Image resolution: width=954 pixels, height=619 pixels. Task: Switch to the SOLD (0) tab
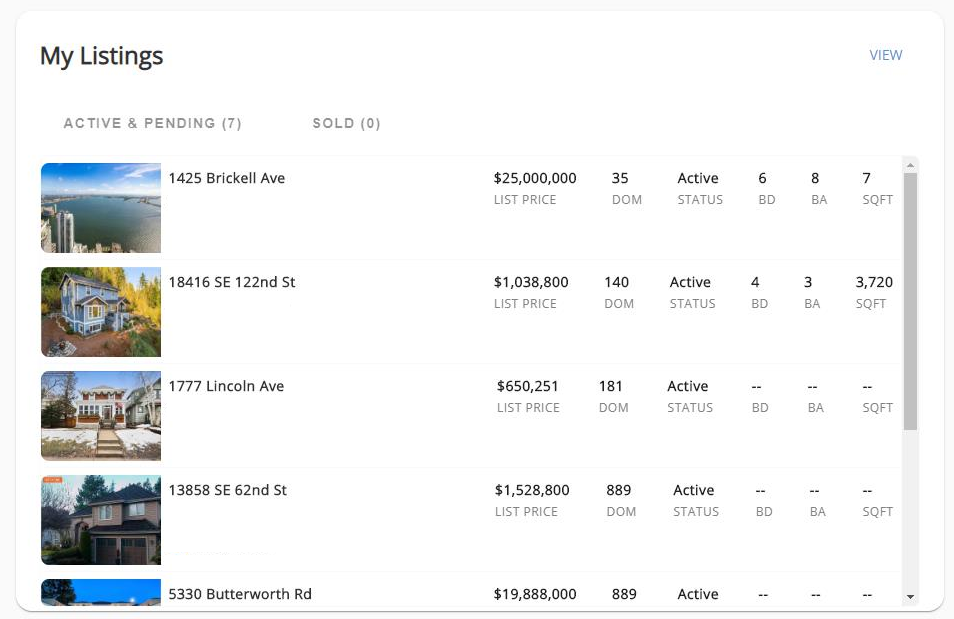click(x=345, y=123)
